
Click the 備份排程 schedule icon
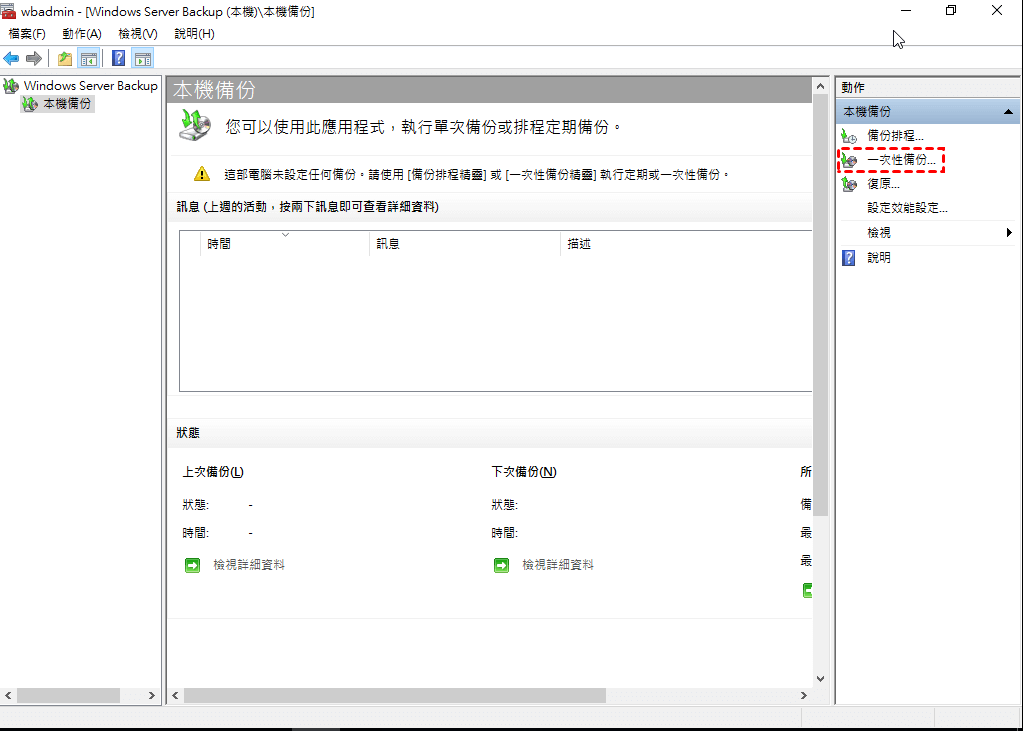click(849, 136)
